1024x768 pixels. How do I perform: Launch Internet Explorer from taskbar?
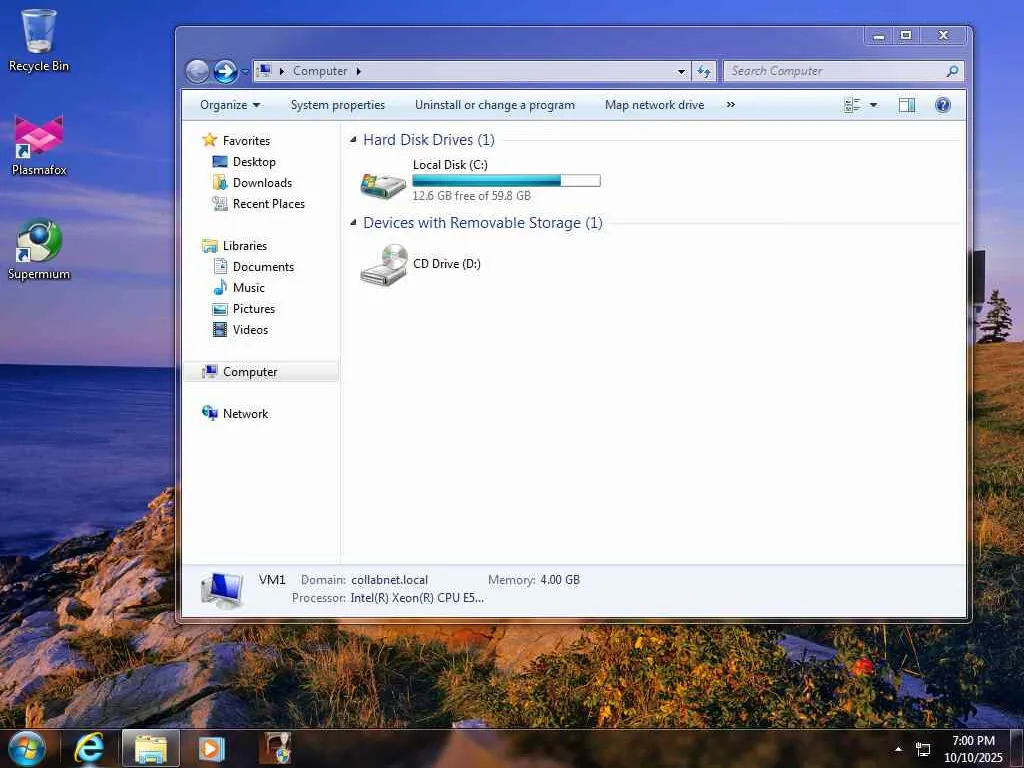click(x=89, y=748)
